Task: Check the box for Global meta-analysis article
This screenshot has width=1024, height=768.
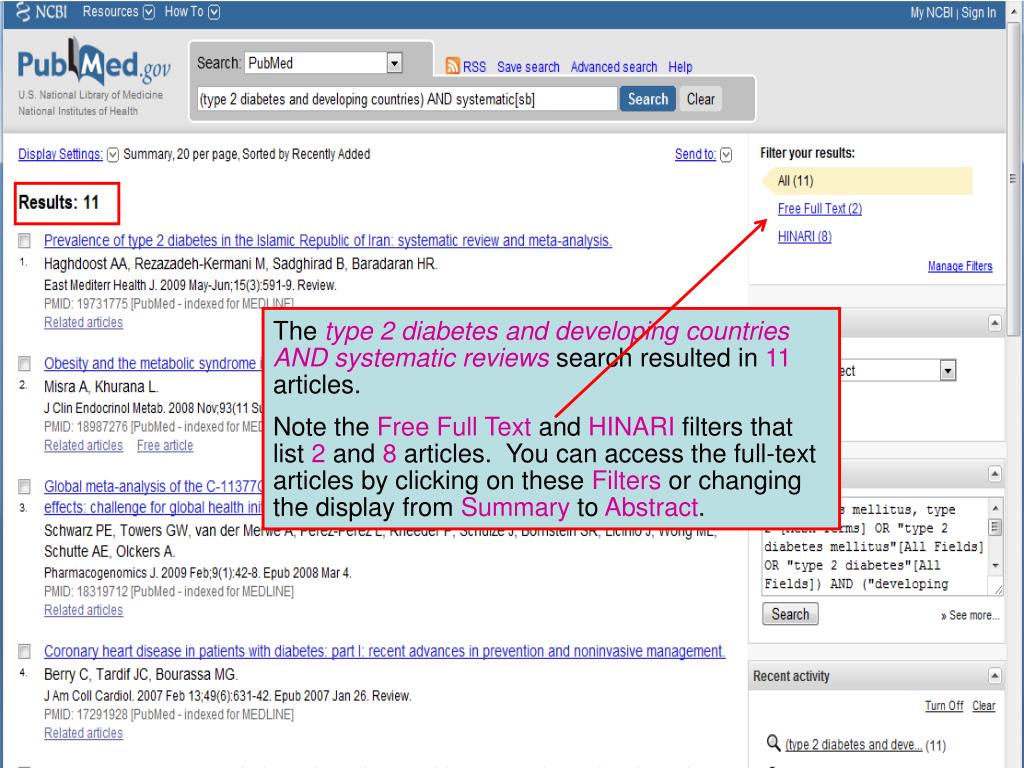Action: (24, 487)
